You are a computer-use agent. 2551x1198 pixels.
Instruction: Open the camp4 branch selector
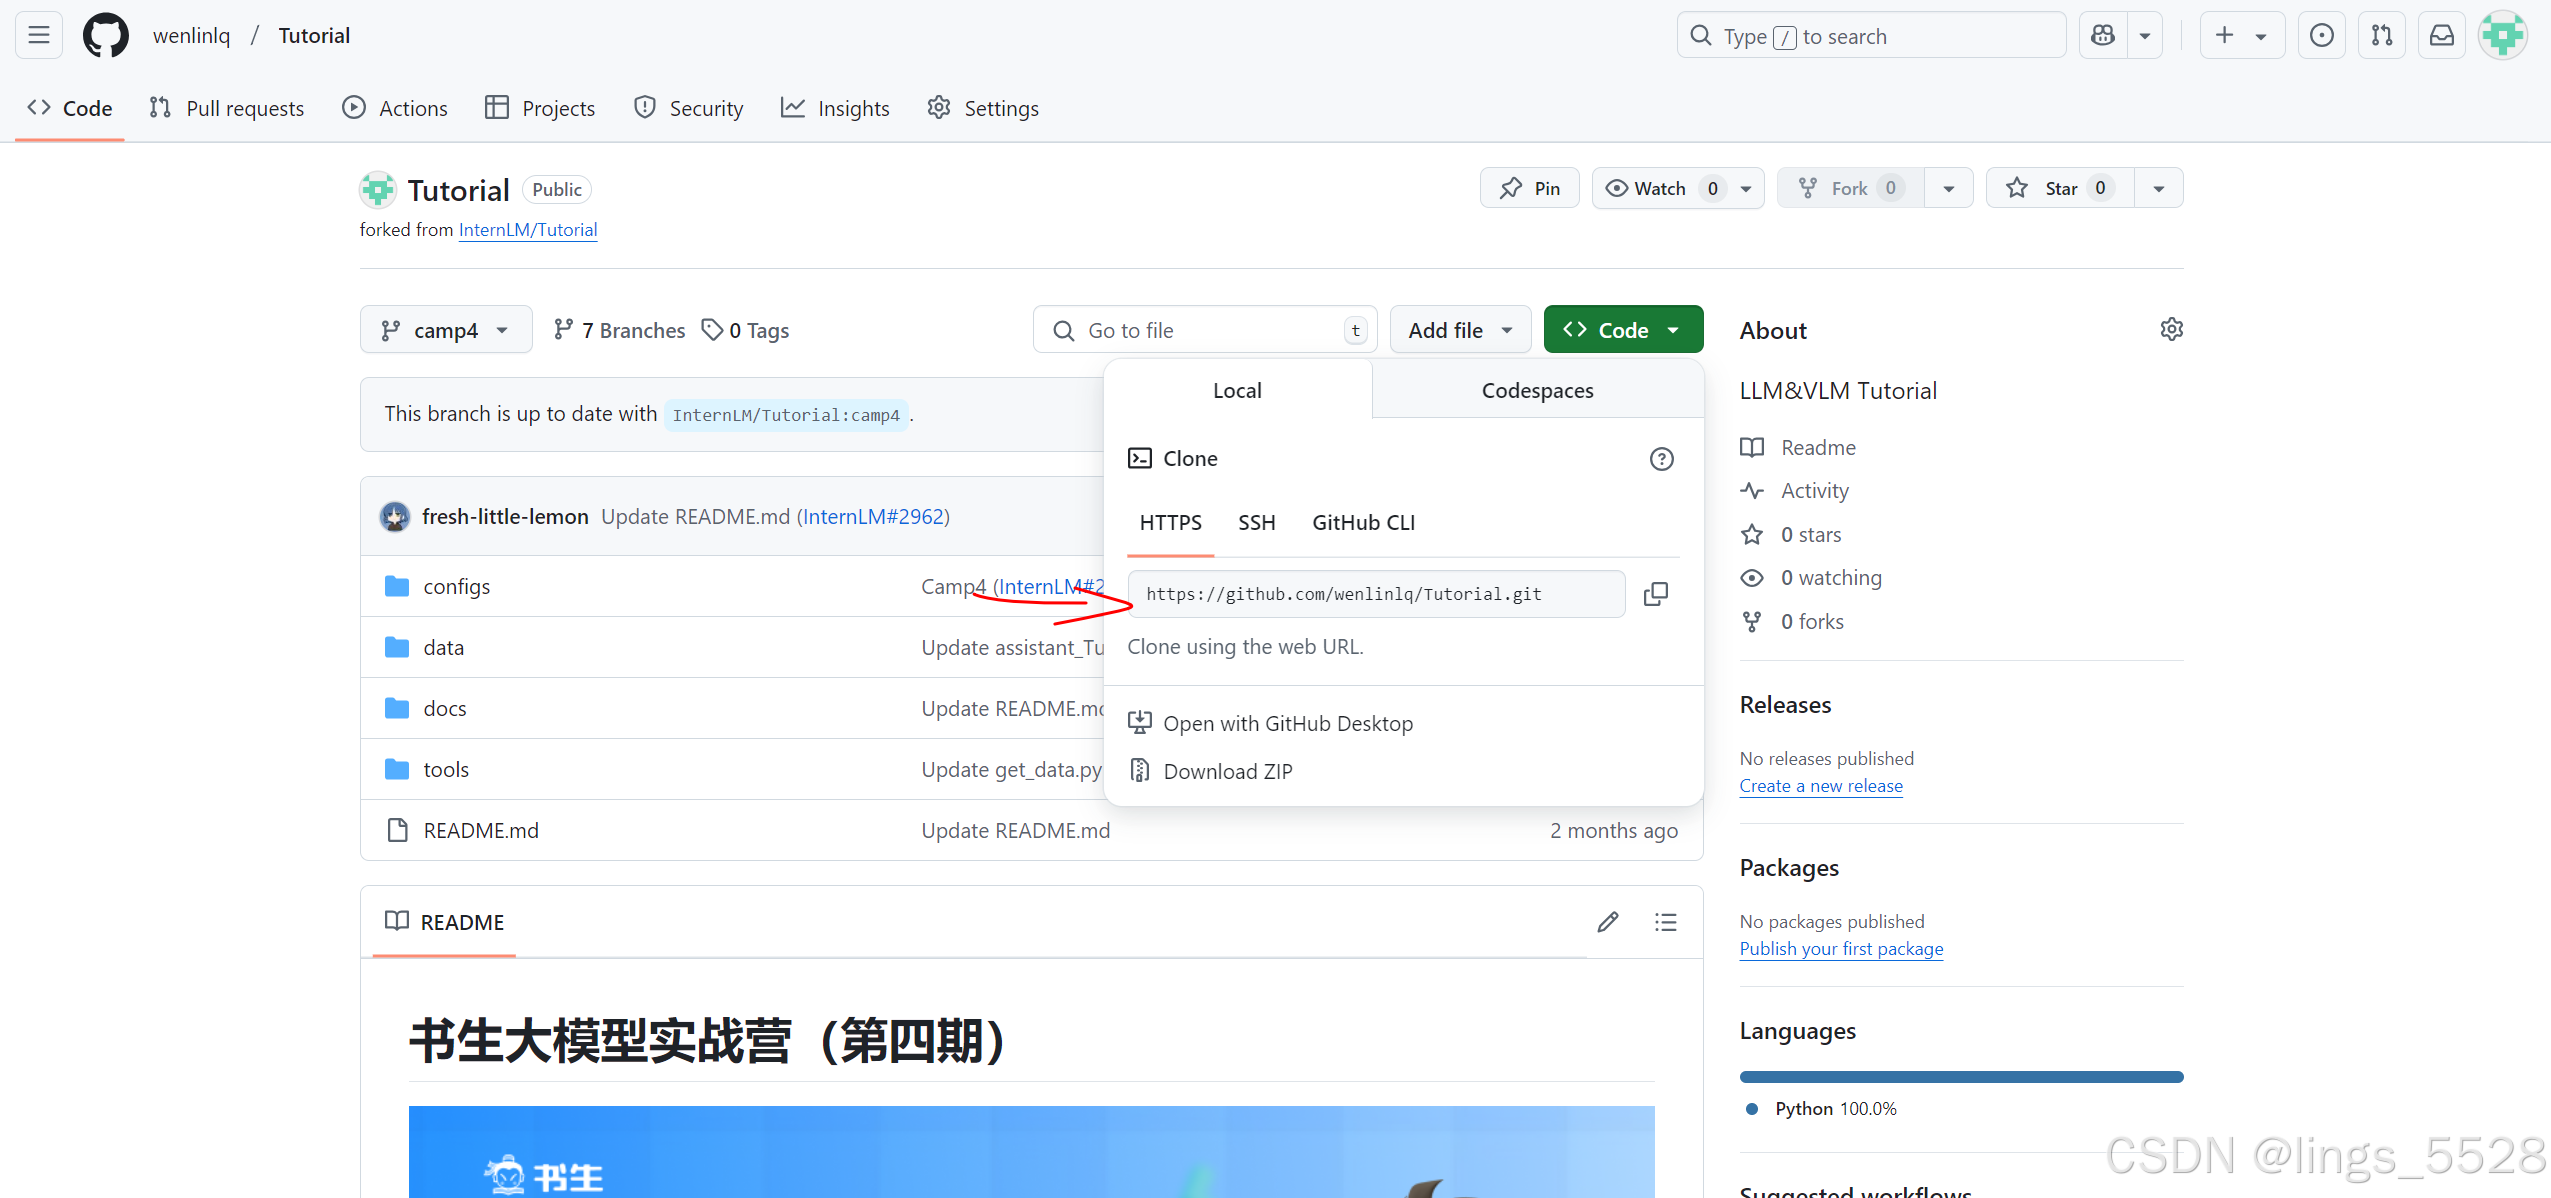446,329
